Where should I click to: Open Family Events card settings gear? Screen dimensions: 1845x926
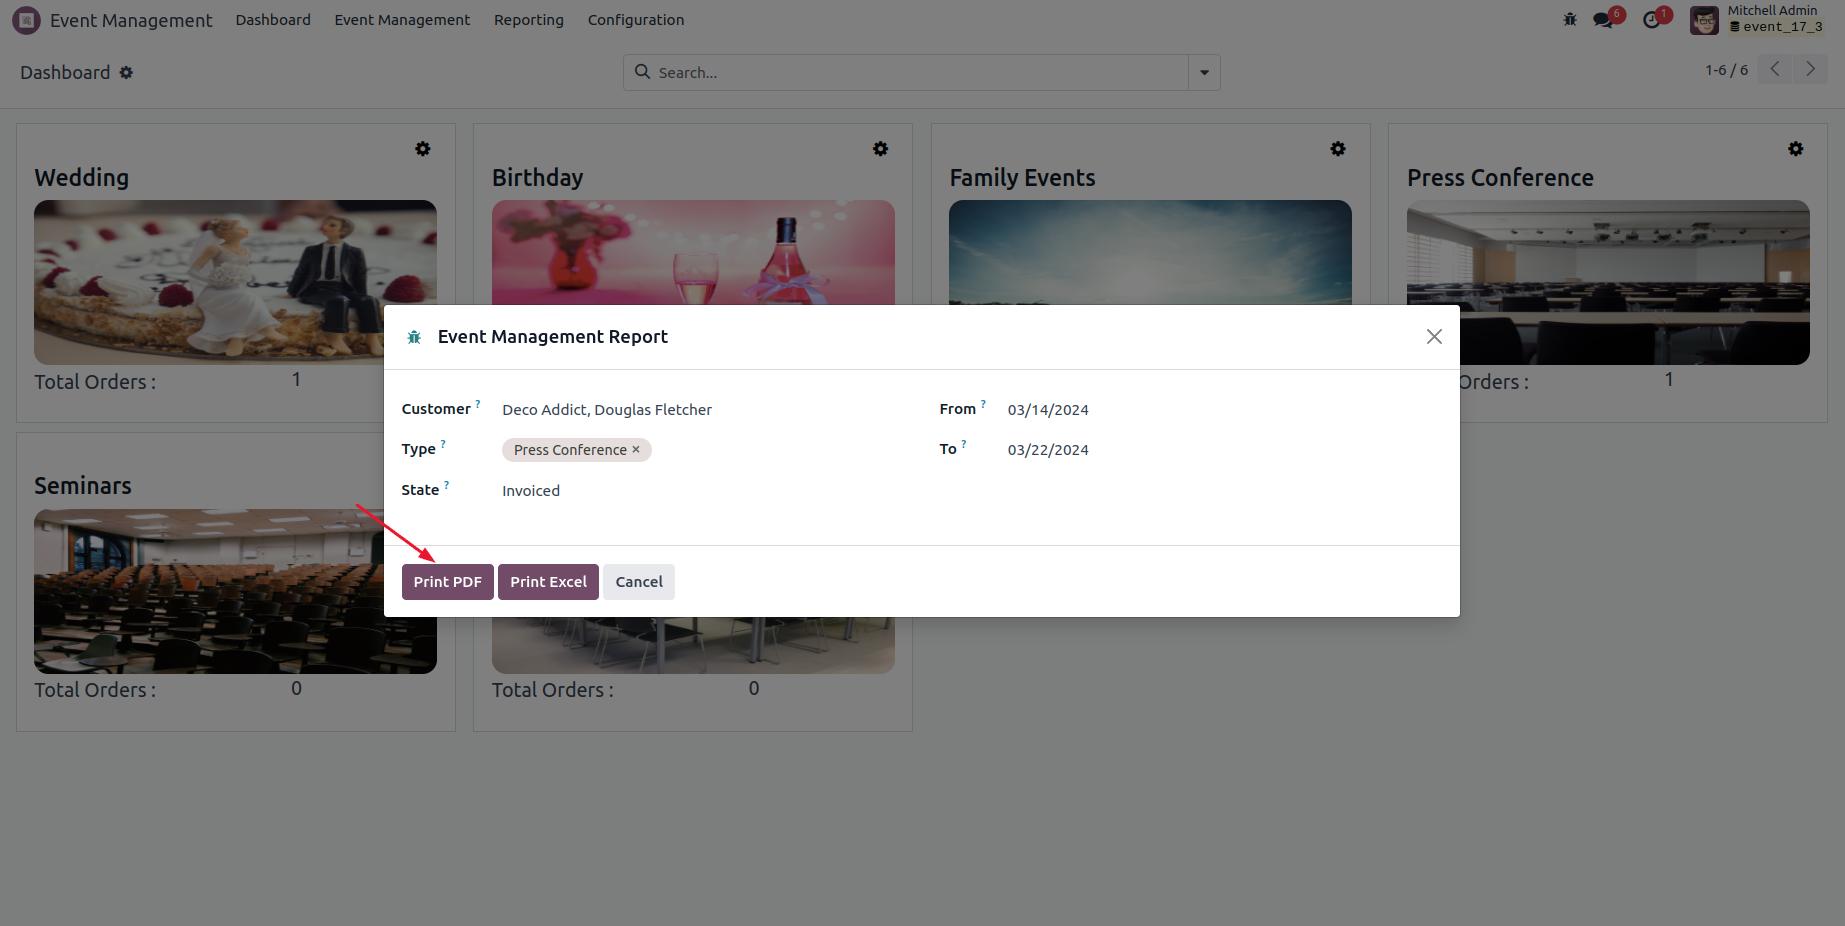(1338, 149)
